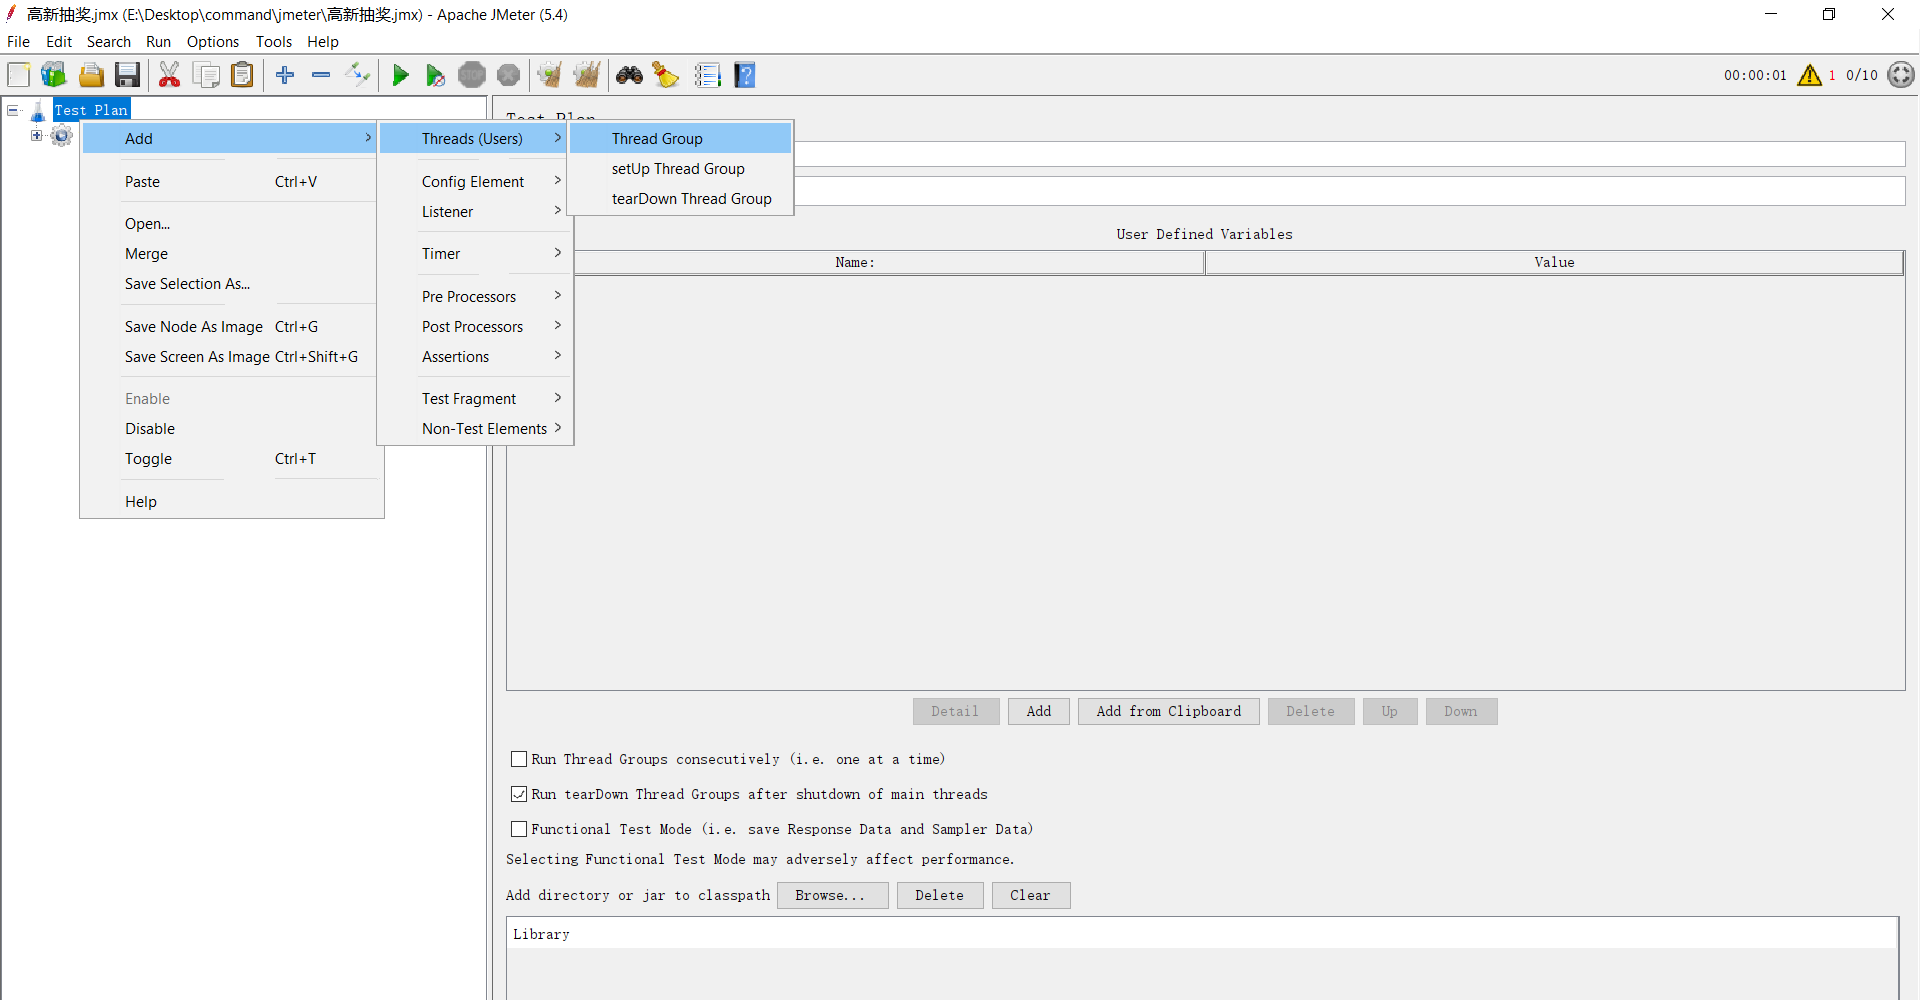Click the Down button under variables table
Image resolution: width=1920 pixels, height=1000 pixels.
1461,712
